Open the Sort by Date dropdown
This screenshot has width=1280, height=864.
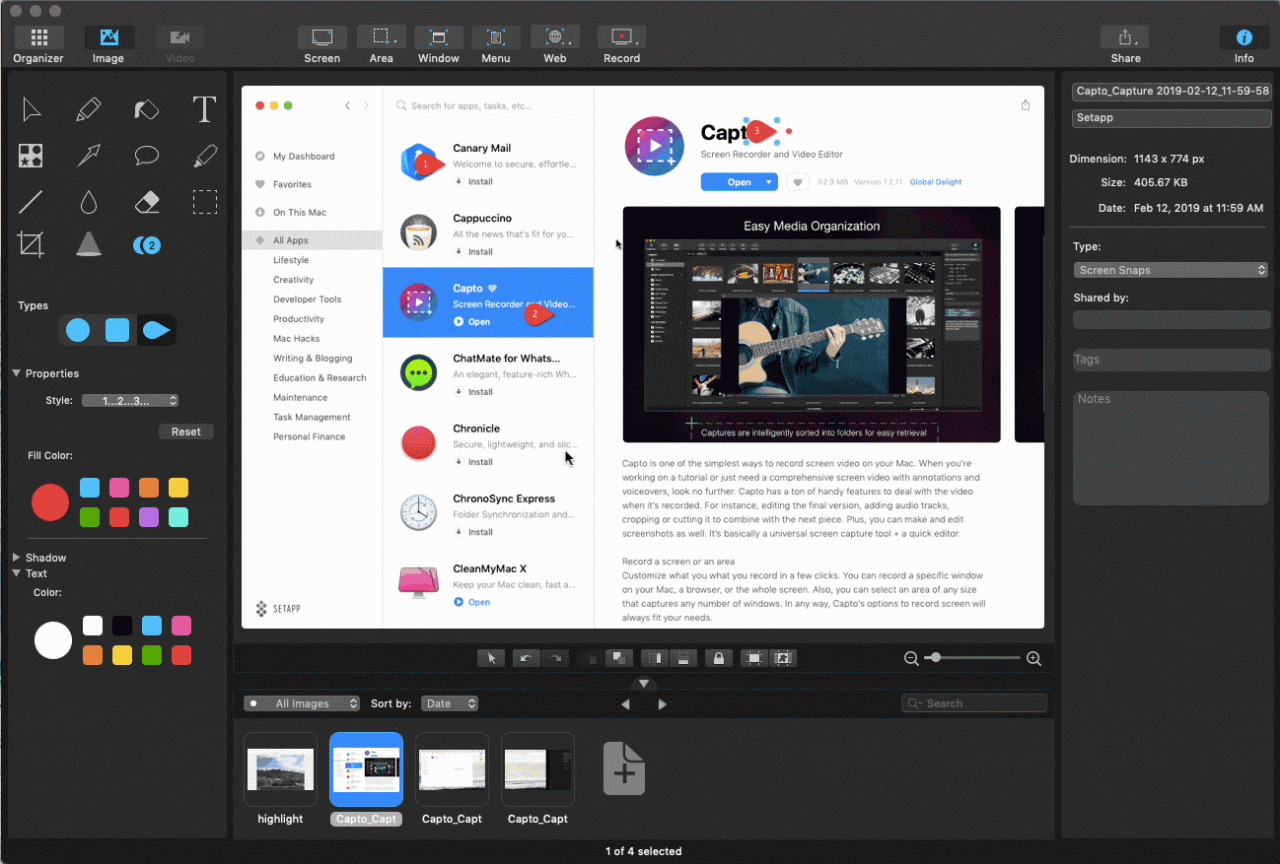449,703
